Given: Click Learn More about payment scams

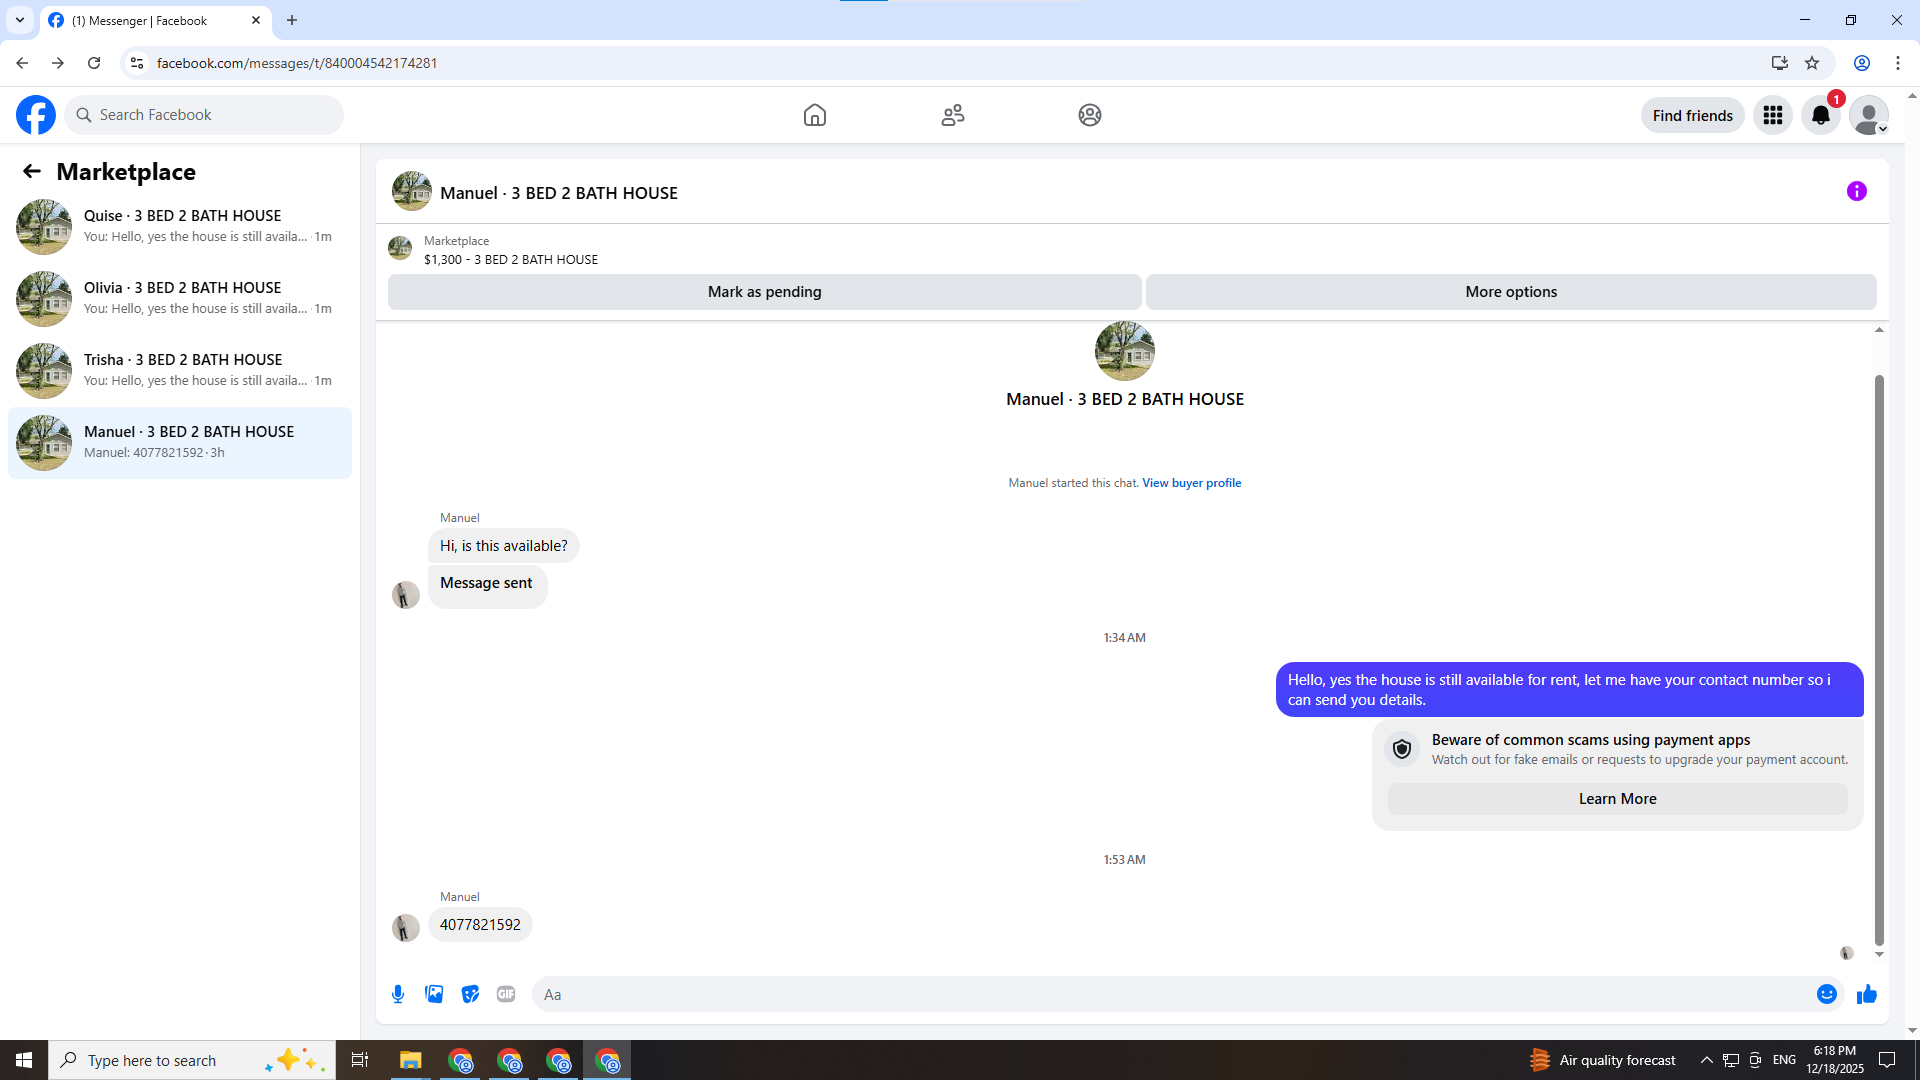Looking at the screenshot, I should [x=1618, y=799].
